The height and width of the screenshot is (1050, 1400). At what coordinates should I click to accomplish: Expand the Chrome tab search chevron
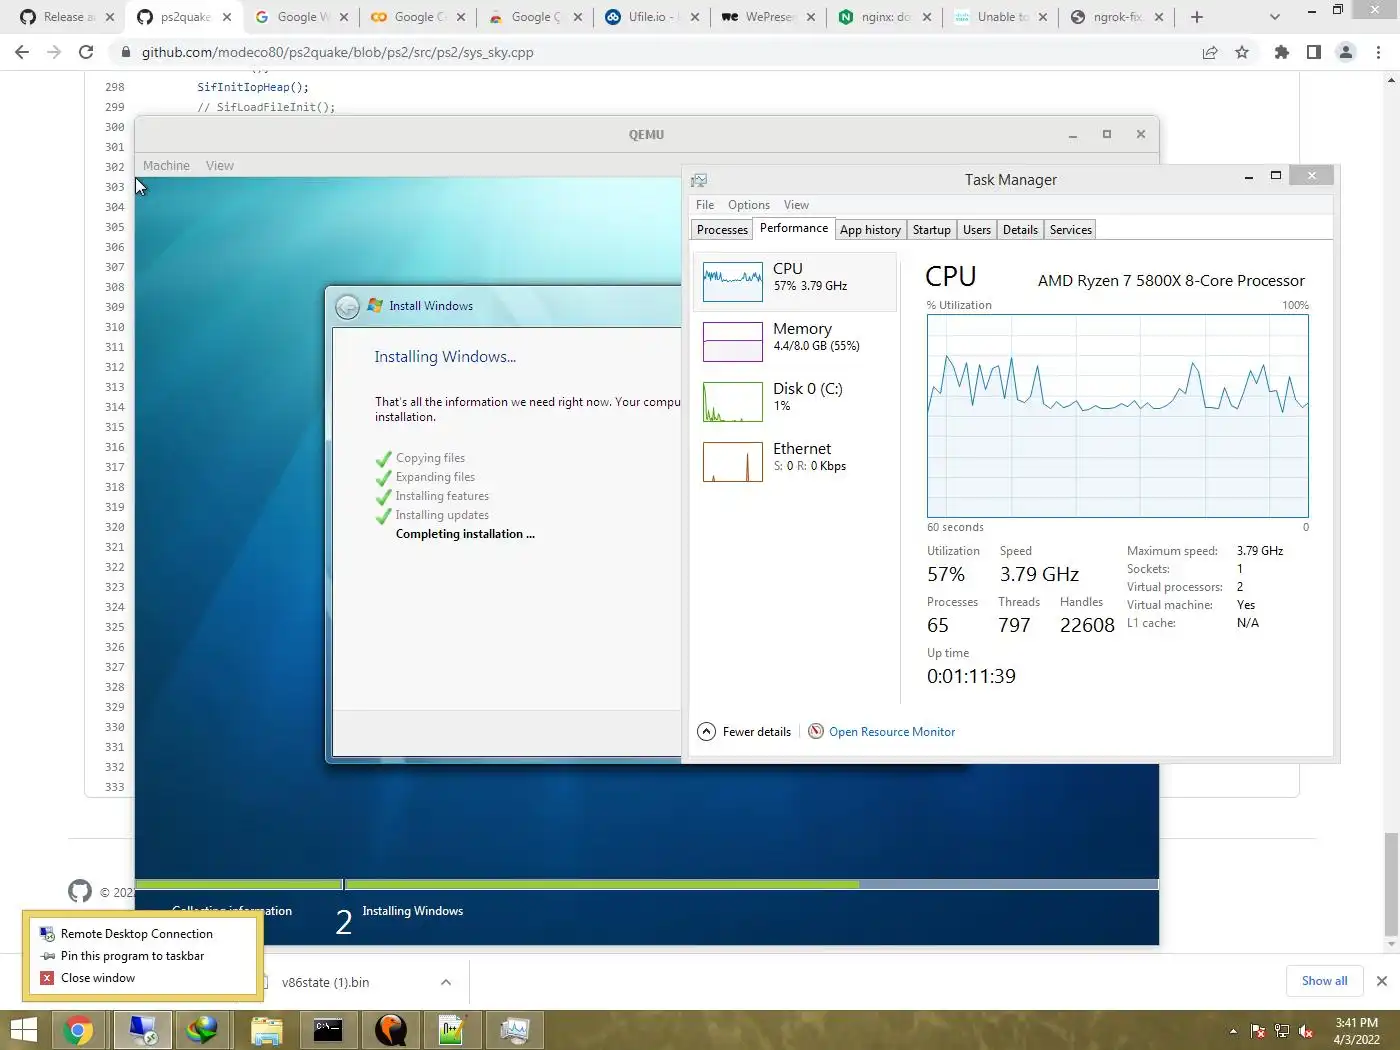coord(1274,17)
